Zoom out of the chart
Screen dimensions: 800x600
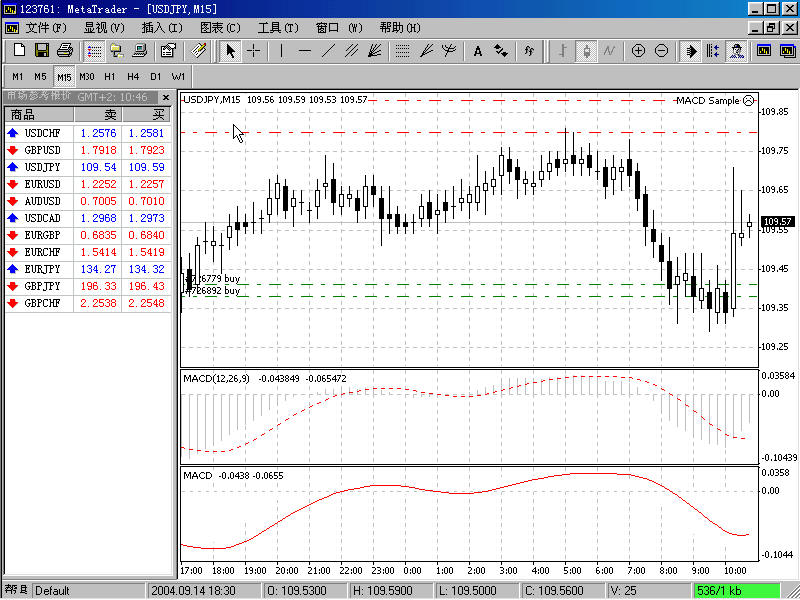(x=661, y=51)
